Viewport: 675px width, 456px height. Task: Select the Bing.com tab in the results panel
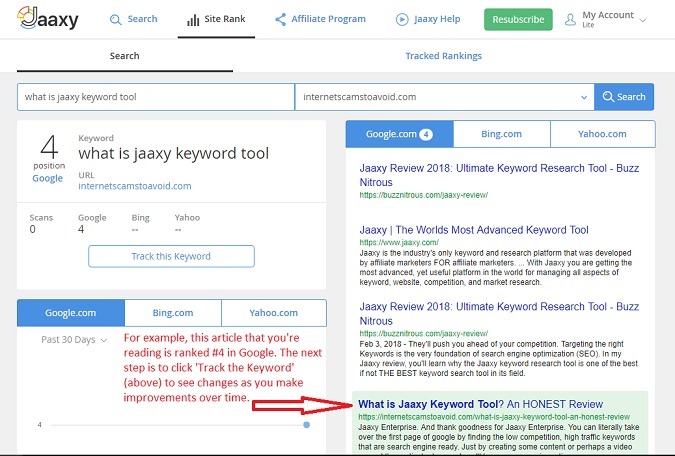pyautogui.click(x=502, y=134)
